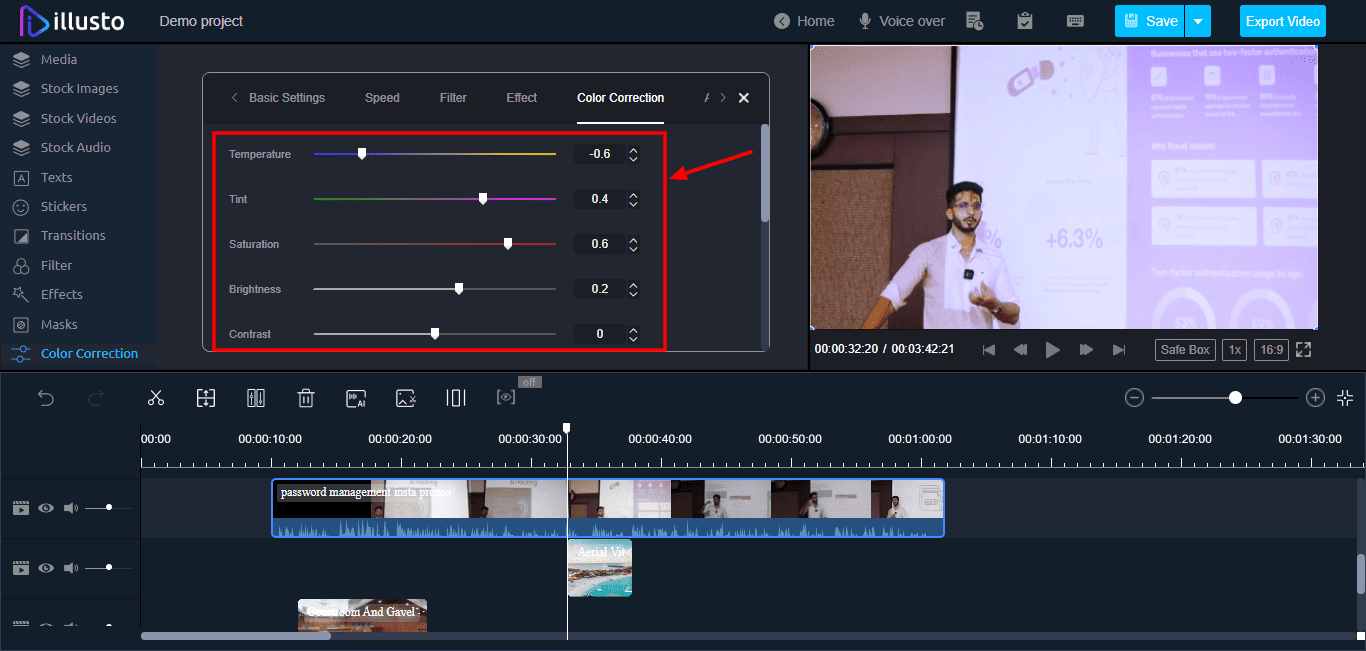Viewport: 1366px width, 651px height.
Task: Open the keyboard shortcuts icon
Action: (x=1075, y=21)
